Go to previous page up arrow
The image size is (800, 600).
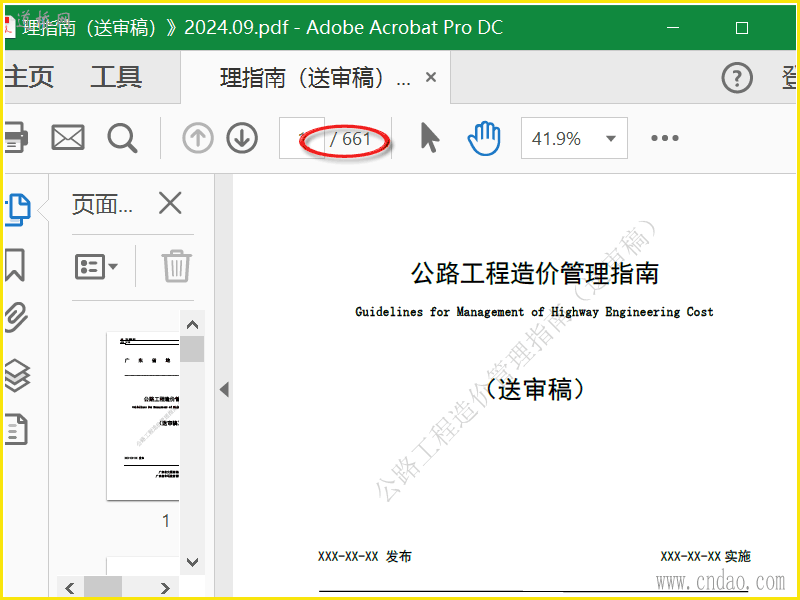click(198, 138)
